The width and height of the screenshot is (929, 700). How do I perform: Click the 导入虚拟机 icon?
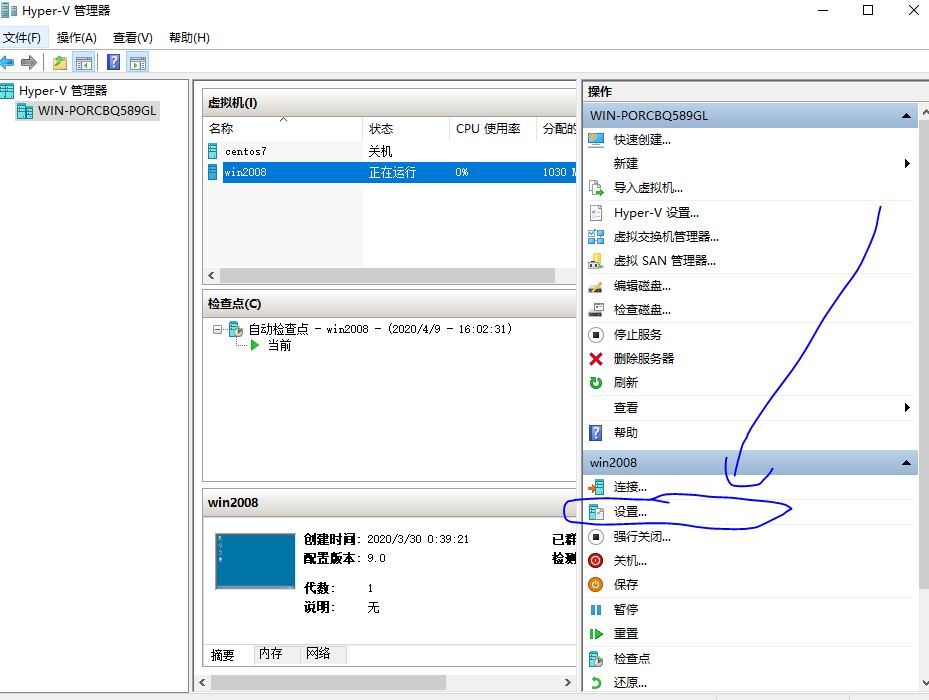point(596,188)
